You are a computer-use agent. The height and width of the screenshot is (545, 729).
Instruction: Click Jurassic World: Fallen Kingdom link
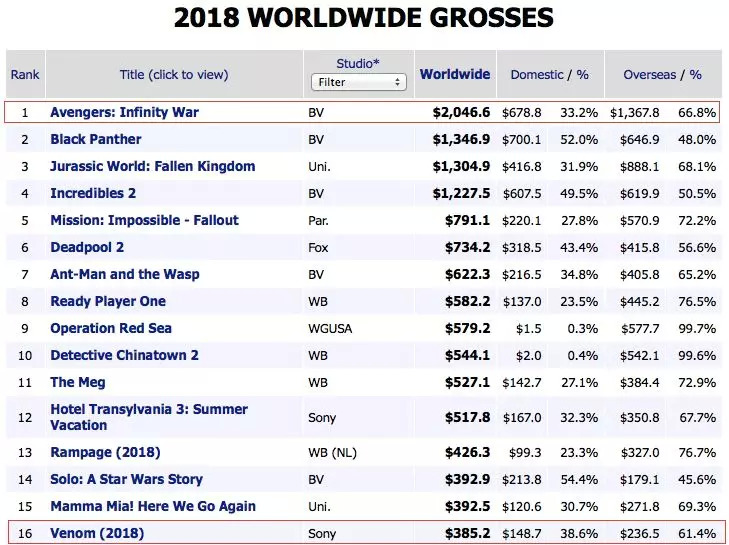(152, 166)
